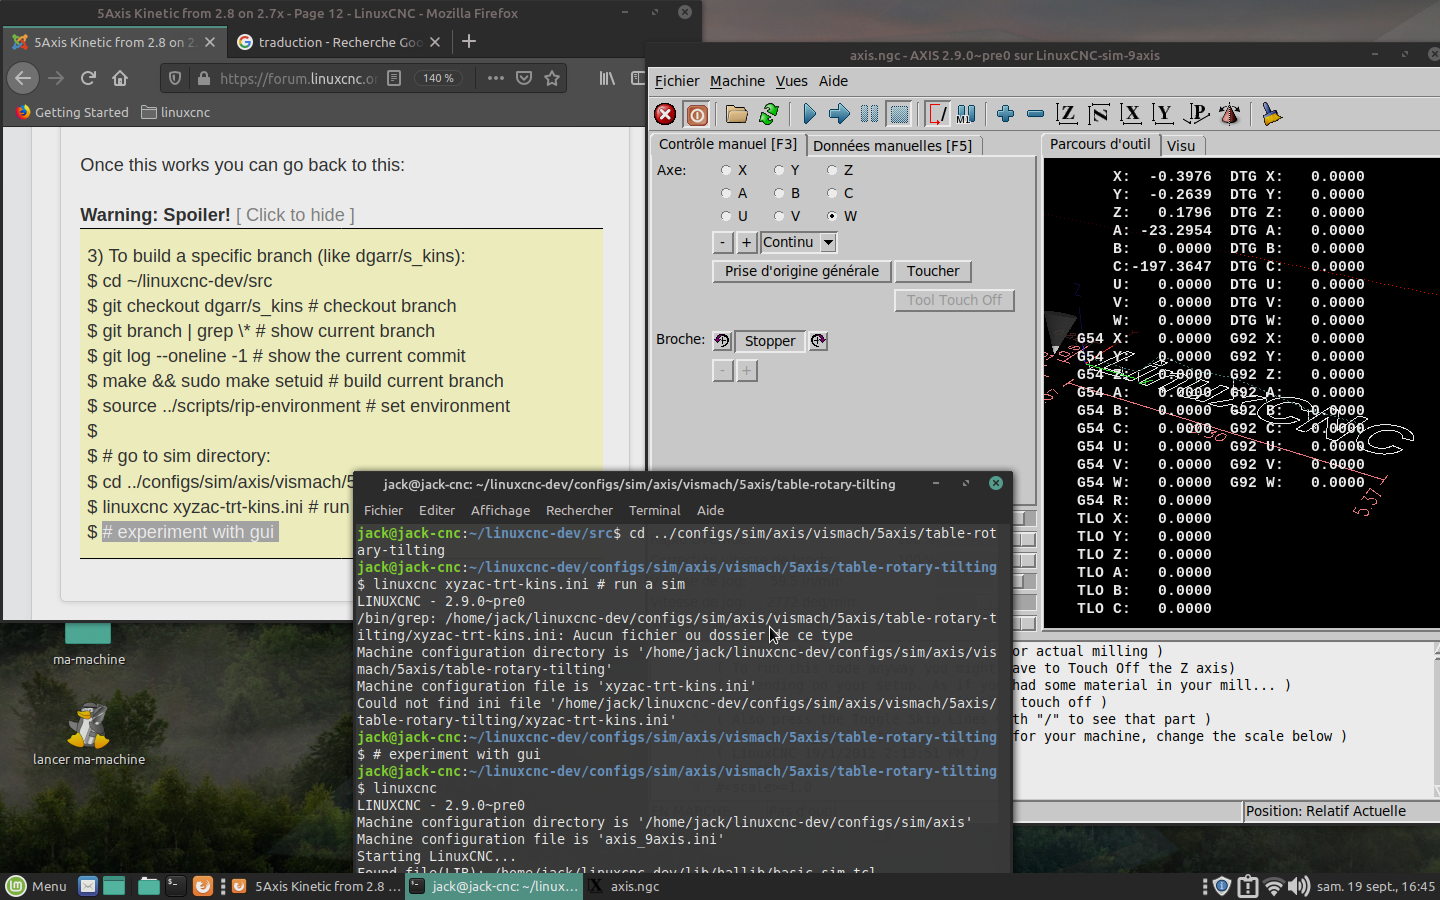Toggle the emergency stop button in AXIS
The height and width of the screenshot is (900, 1440).
point(665,114)
